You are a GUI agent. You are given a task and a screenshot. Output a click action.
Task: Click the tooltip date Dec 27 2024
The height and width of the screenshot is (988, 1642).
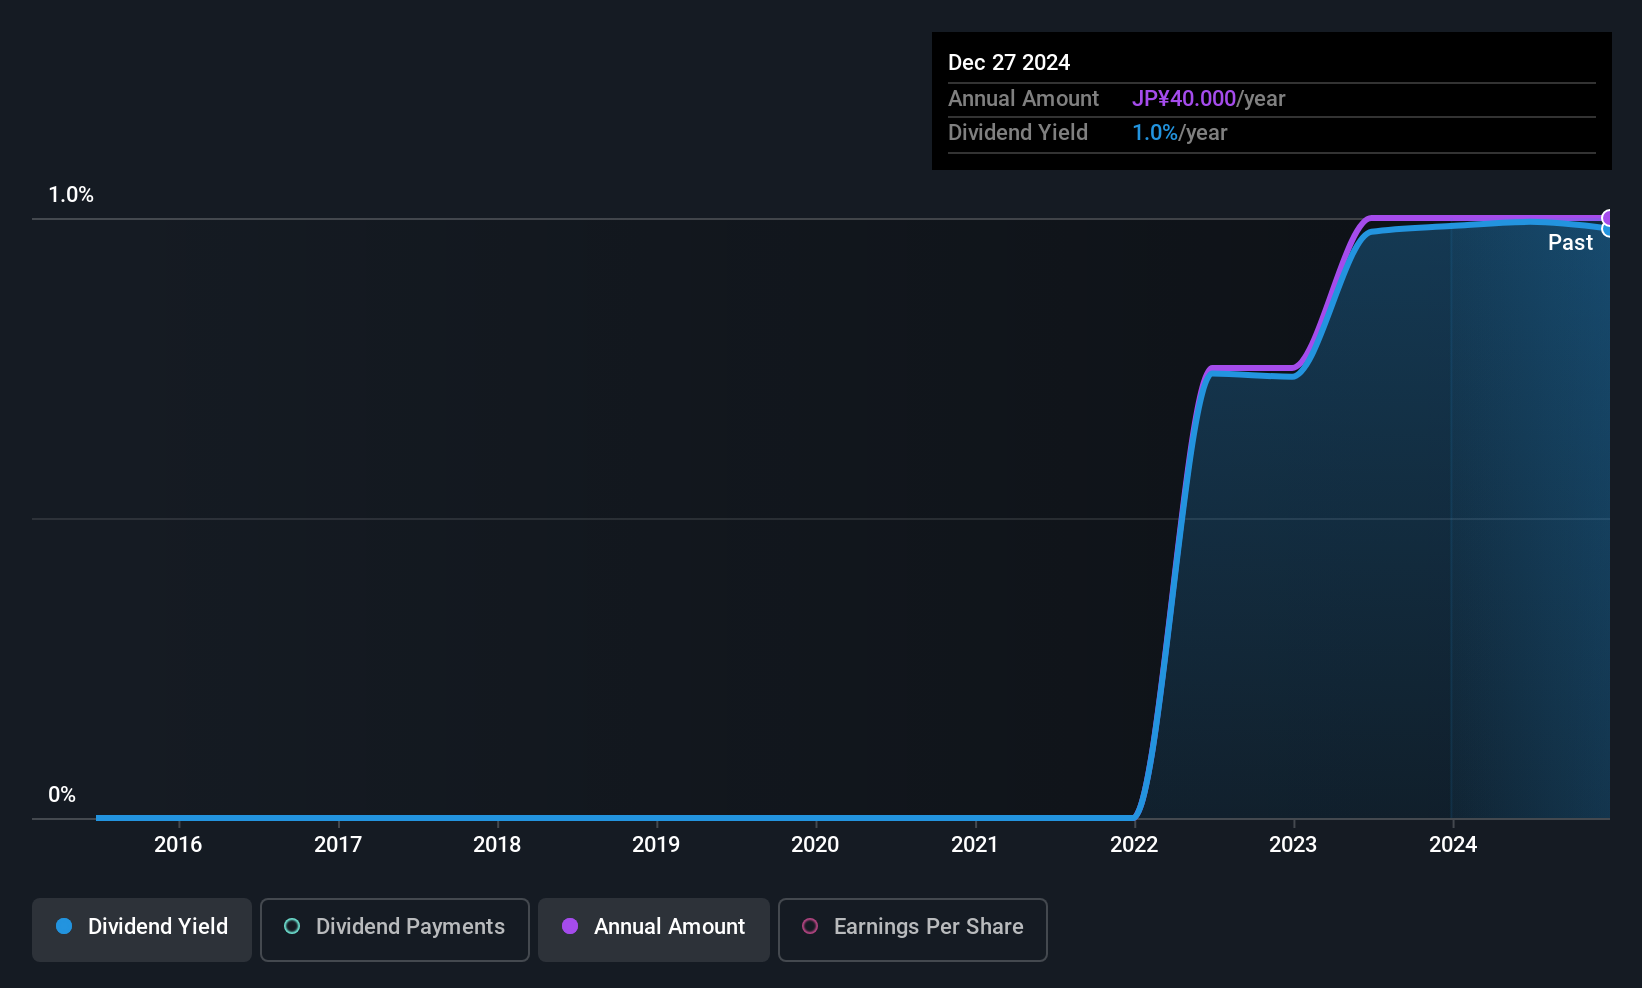[1009, 63]
